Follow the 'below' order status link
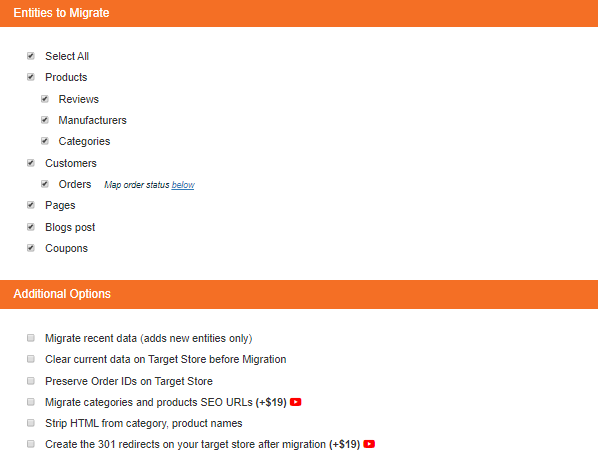 [183, 185]
